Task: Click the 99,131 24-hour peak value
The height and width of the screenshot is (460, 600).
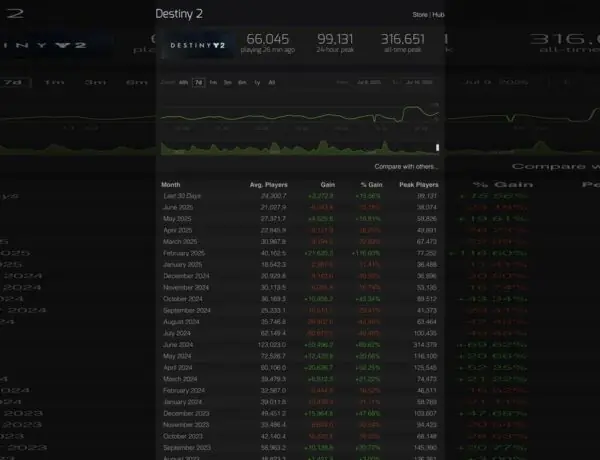Action: tap(335, 39)
